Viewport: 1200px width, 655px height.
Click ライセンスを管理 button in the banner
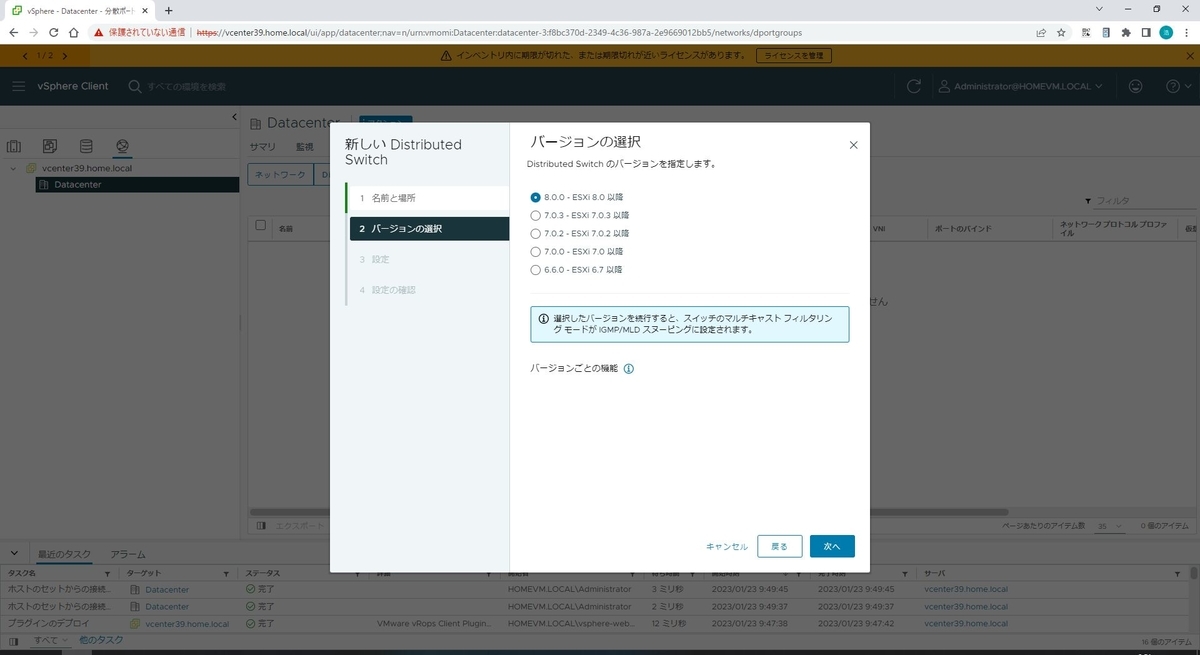pos(793,55)
